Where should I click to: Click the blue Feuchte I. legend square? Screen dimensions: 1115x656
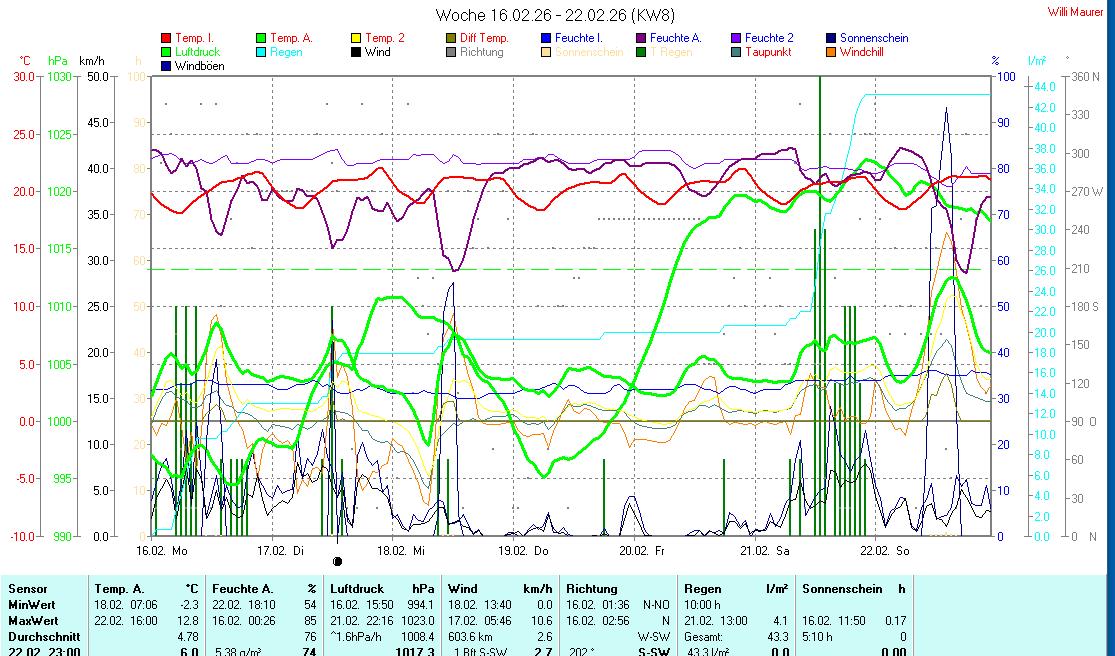[546, 38]
